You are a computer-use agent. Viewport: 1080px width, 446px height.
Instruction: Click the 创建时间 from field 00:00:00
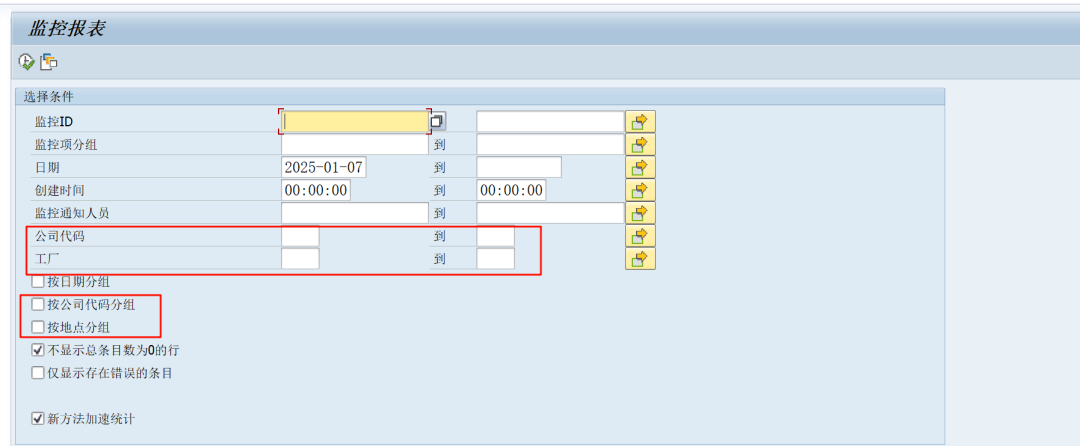[316, 190]
